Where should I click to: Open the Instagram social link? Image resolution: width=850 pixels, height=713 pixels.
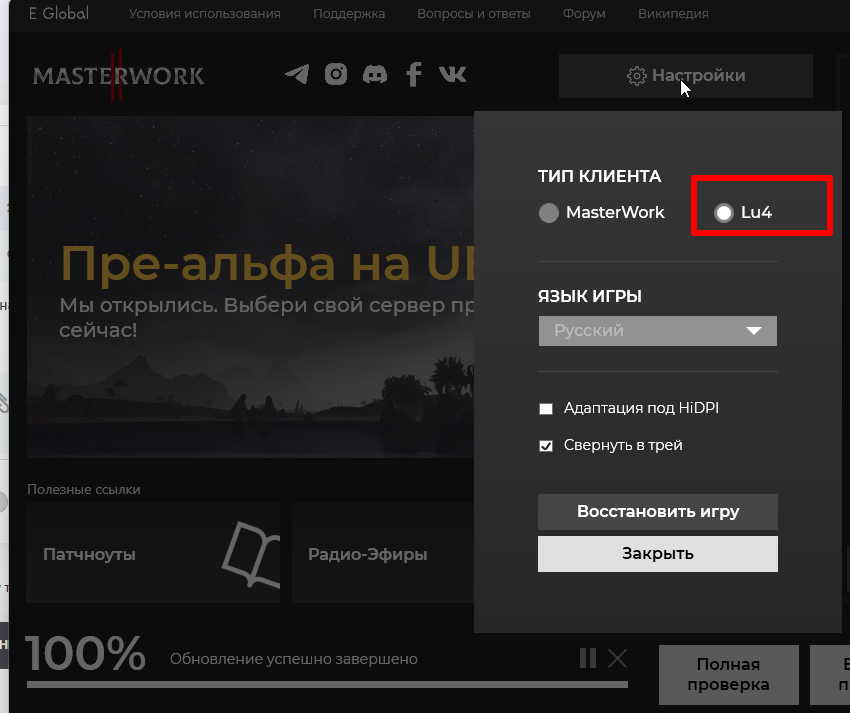point(336,74)
